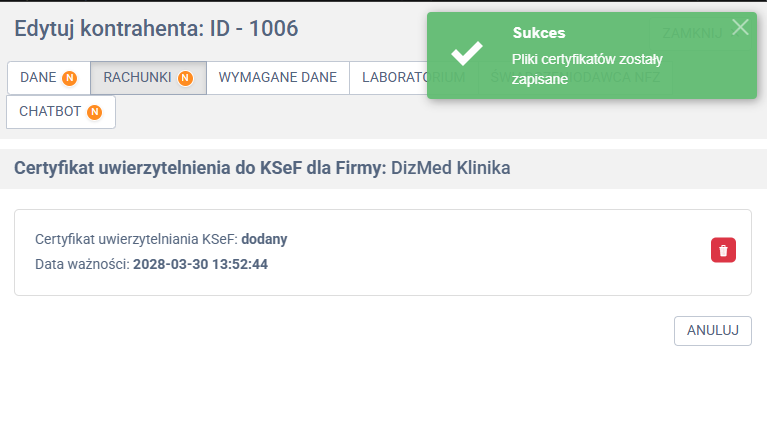The width and height of the screenshot is (767, 432).
Task: Open the DANE tab
Action: pos(38,78)
